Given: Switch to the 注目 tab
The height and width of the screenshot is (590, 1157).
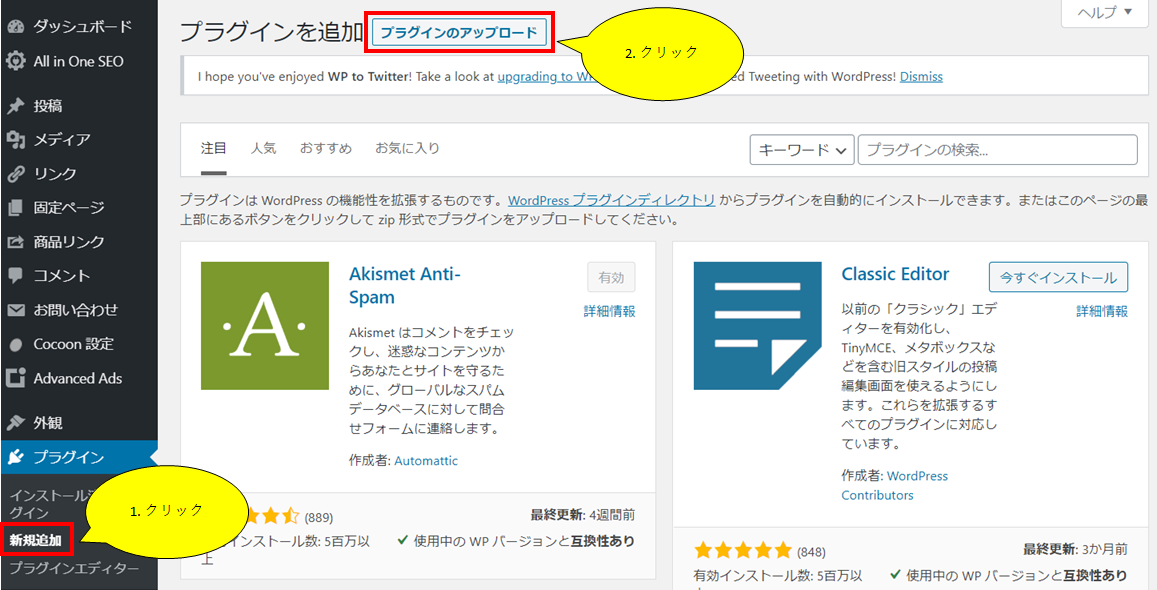Looking at the screenshot, I should [214, 149].
